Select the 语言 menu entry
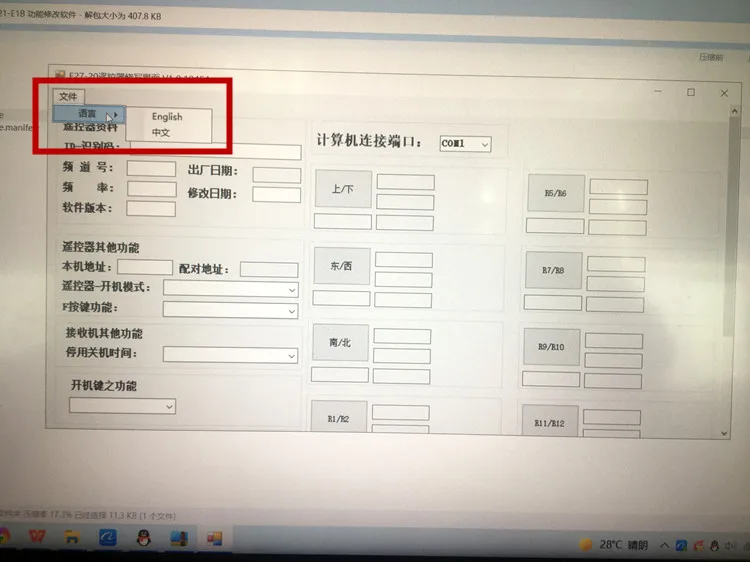Screen dimensions: 750x562 89,114
